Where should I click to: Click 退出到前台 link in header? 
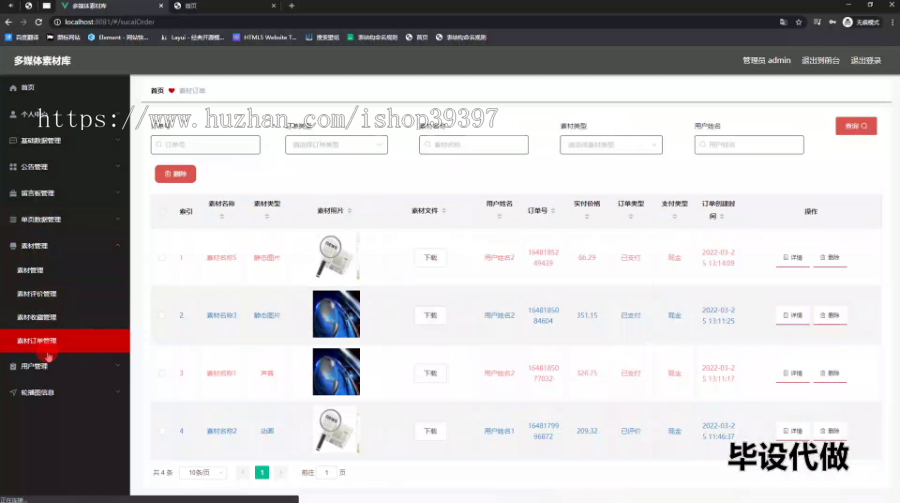point(820,60)
